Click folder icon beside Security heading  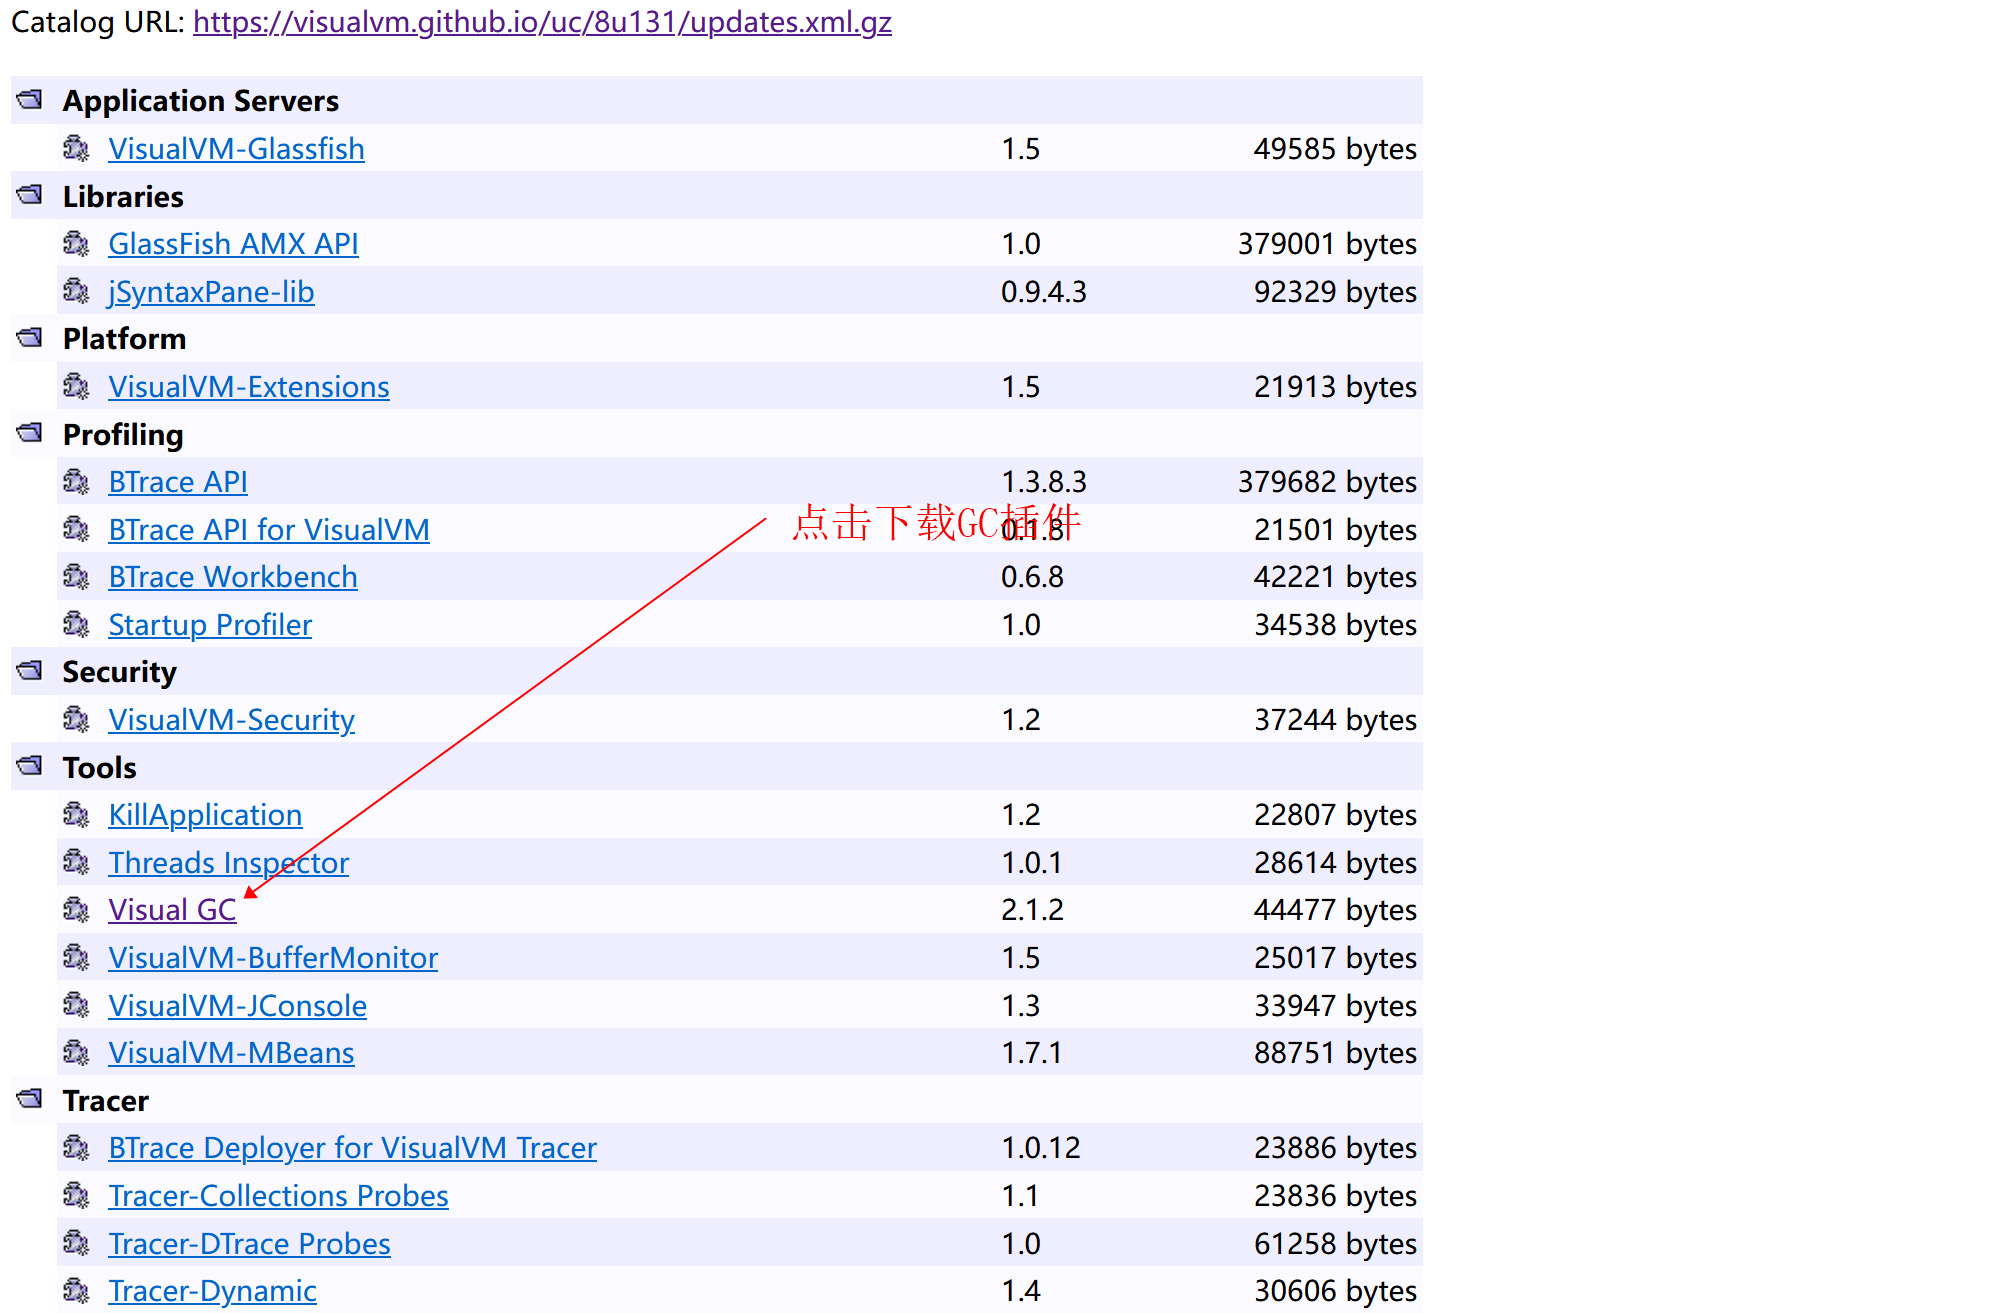point(30,670)
